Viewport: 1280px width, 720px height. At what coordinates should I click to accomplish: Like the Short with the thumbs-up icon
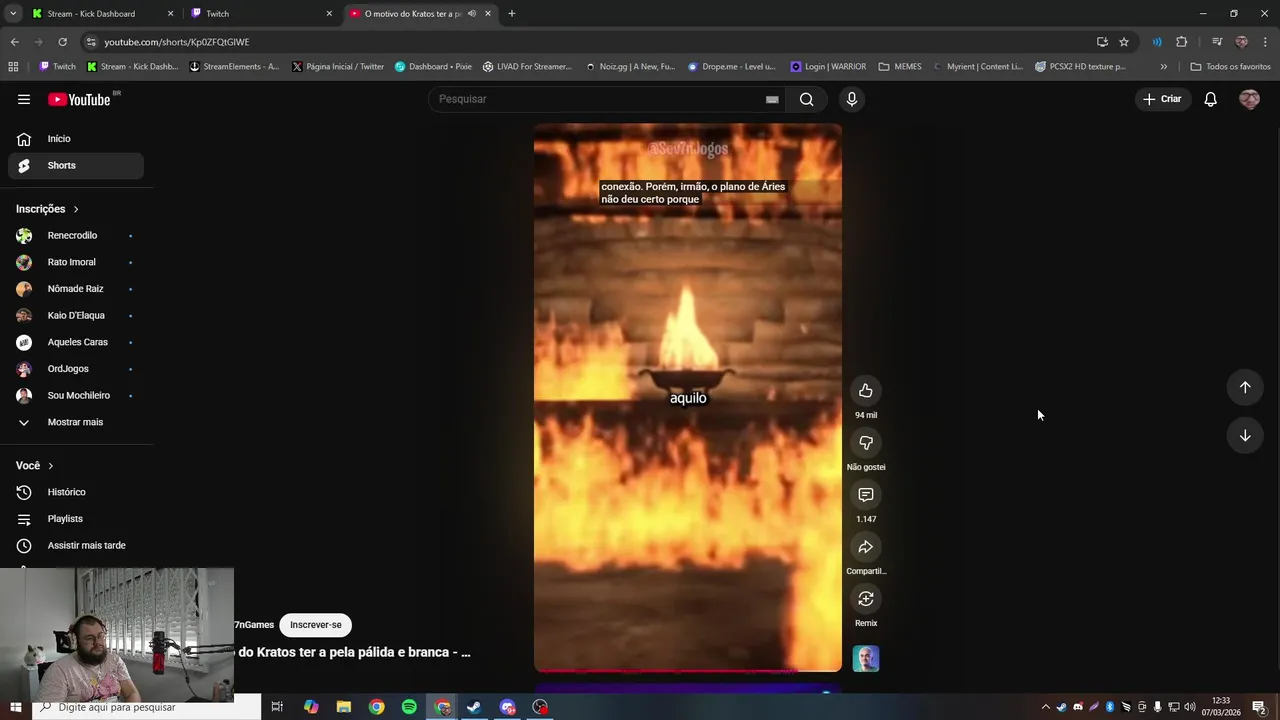pyautogui.click(x=866, y=391)
